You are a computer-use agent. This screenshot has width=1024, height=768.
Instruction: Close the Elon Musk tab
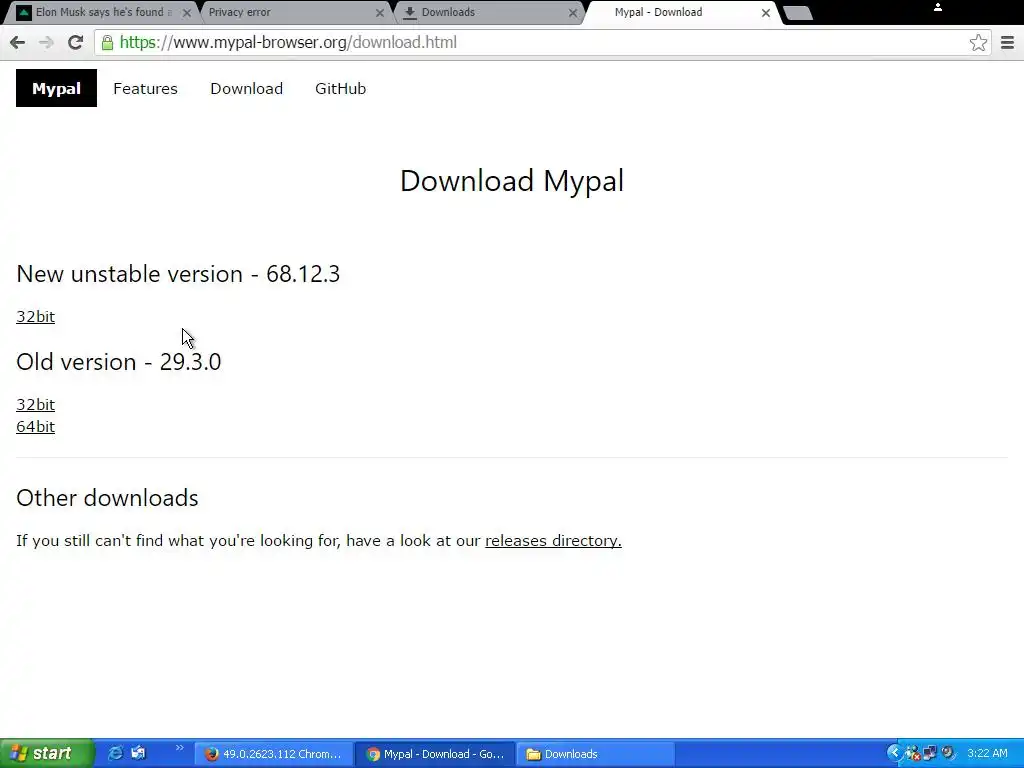pyautogui.click(x=187, y=12)
